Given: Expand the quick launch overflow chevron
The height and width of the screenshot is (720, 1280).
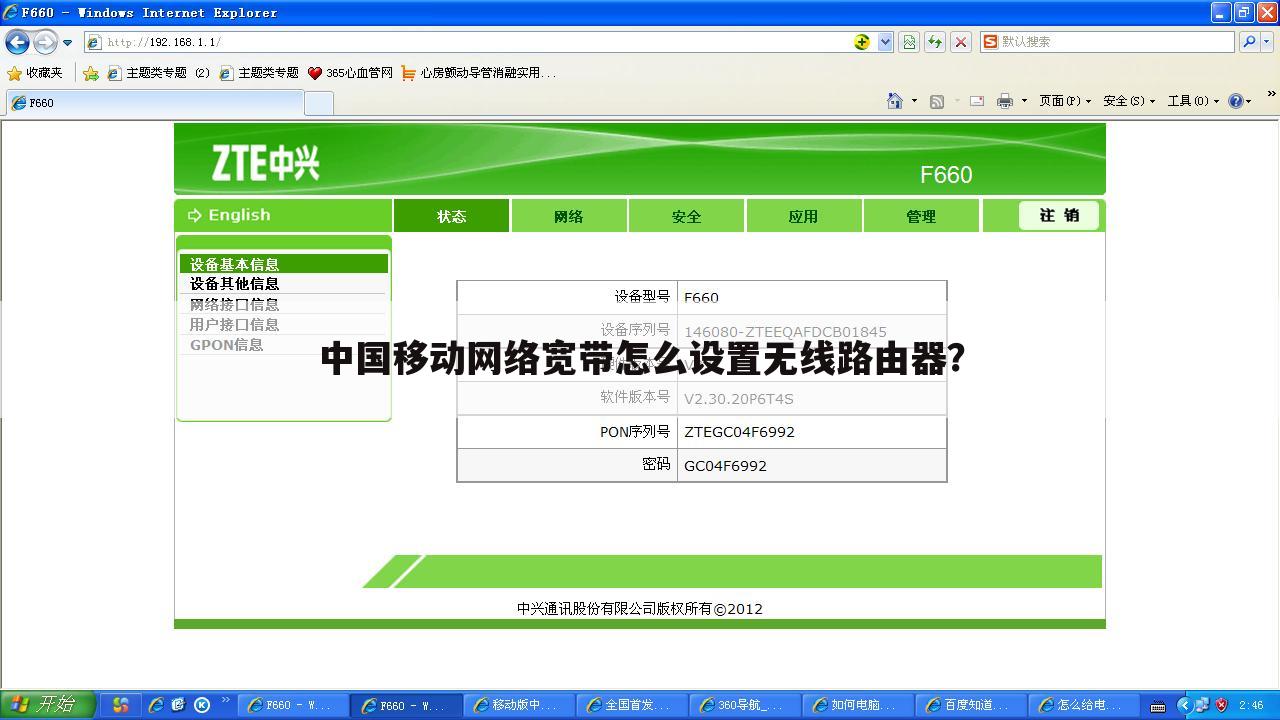Looking at the screenshot, I should click(x=226, y=701).
